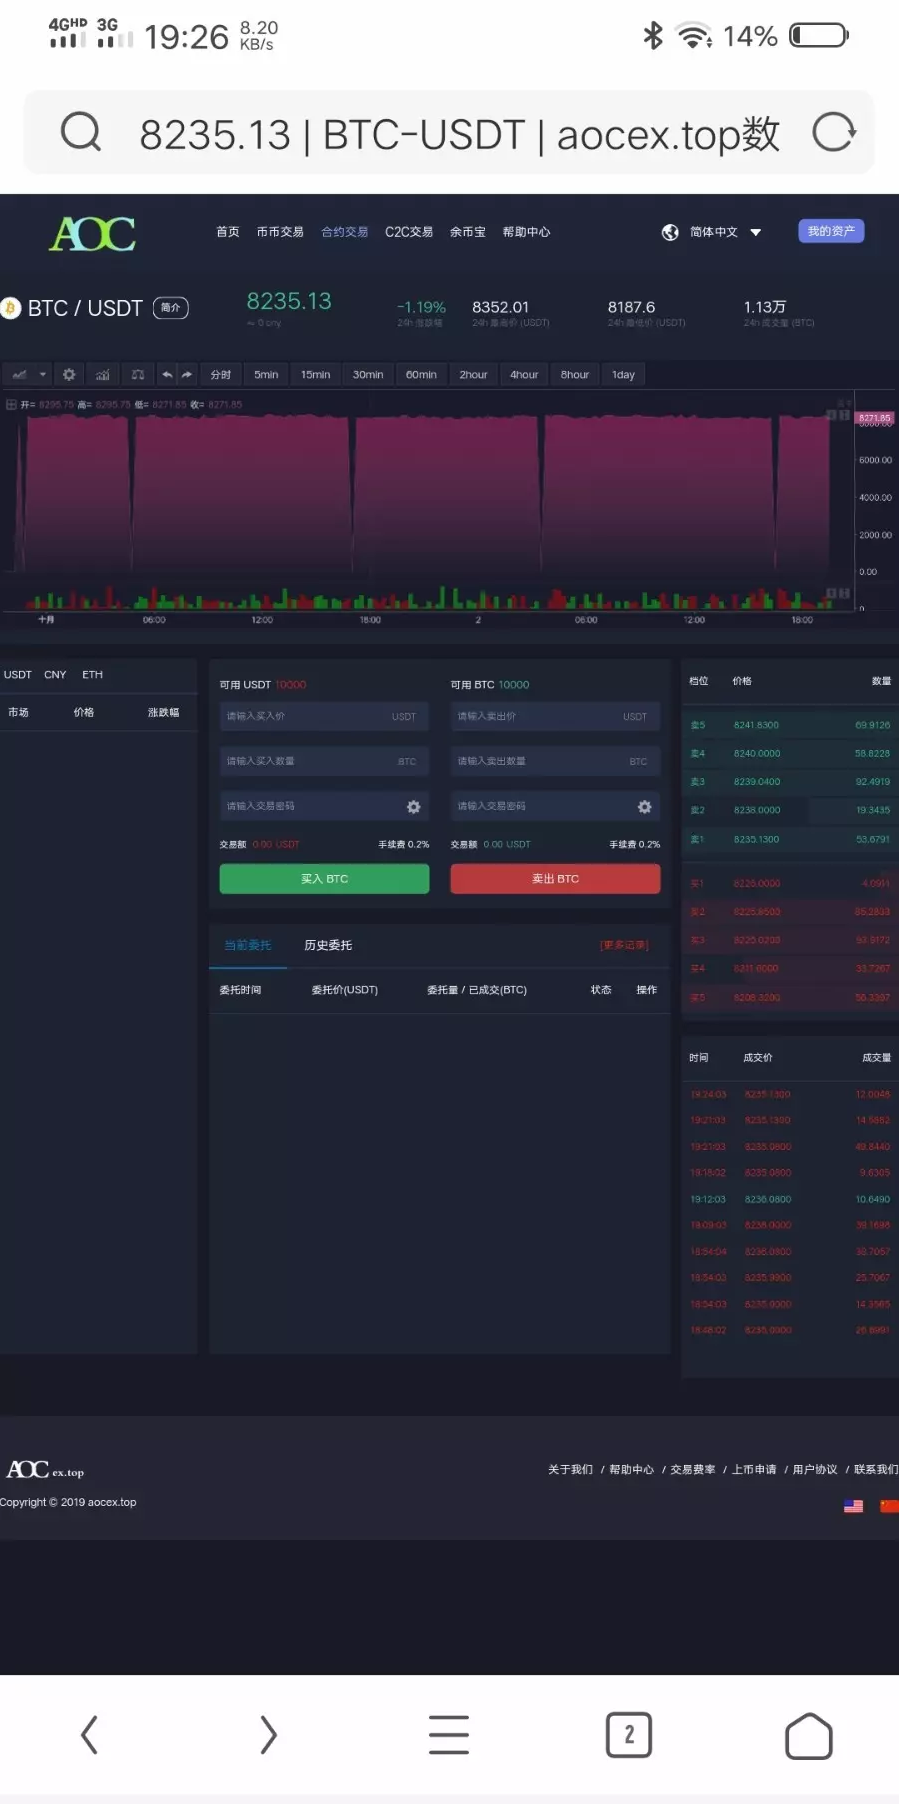Click the green 买入 BTC button
This screenshot has width=899, height=1804.
[x=324, y=879]
